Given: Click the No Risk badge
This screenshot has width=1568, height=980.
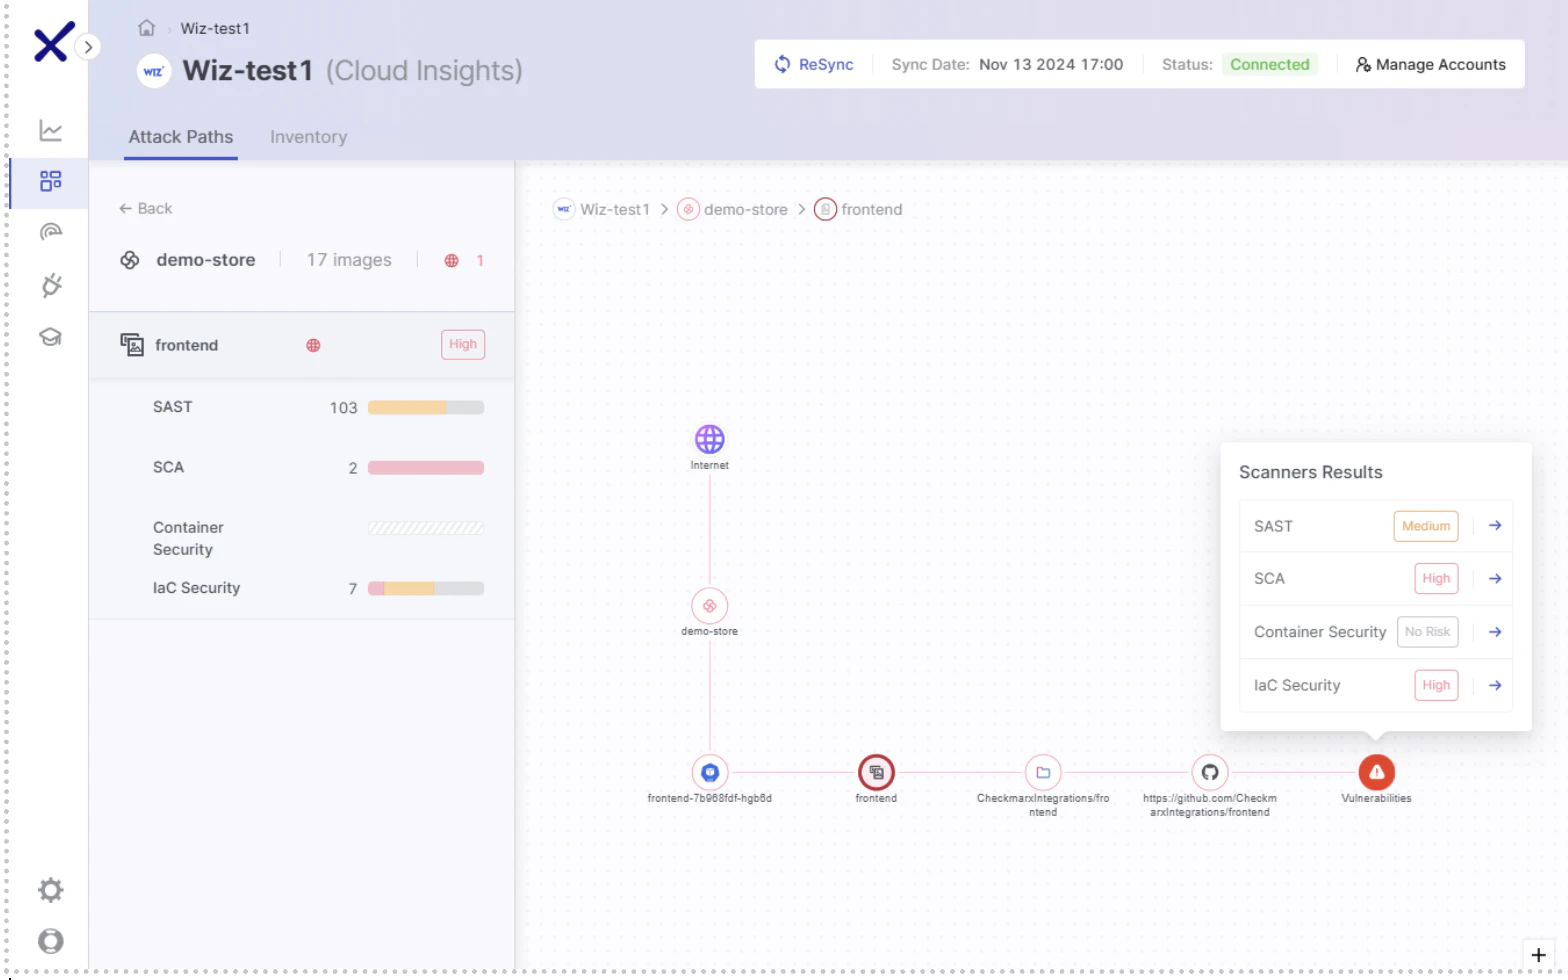Looking at the screenshot, I should coord(1427,632).
